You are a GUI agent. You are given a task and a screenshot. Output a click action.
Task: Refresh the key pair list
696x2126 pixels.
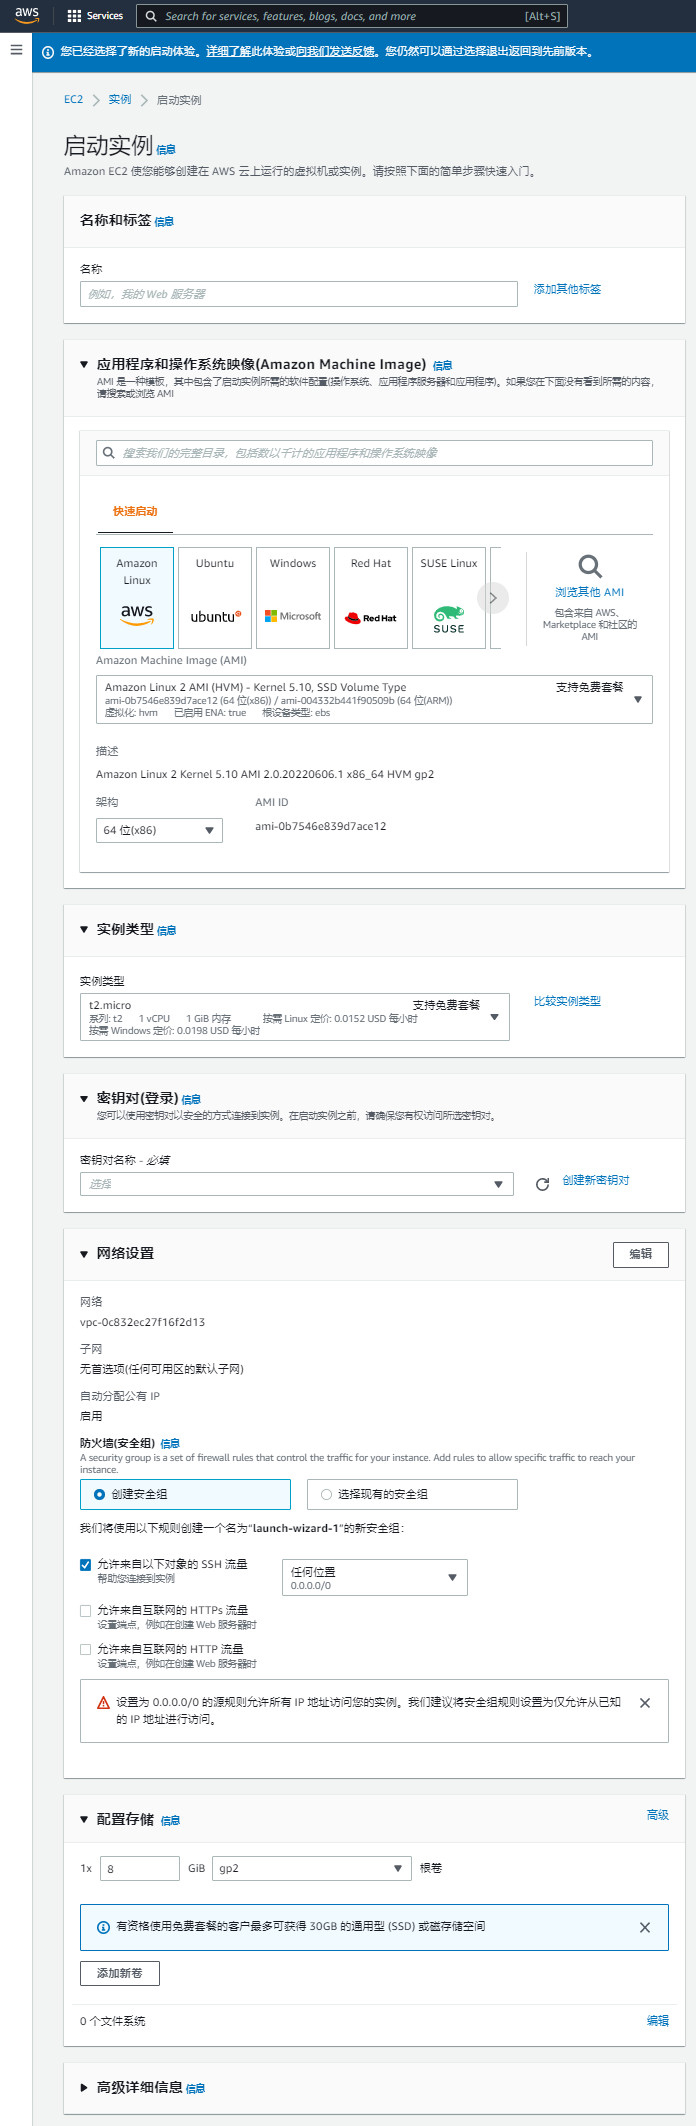click(542, 1184)
